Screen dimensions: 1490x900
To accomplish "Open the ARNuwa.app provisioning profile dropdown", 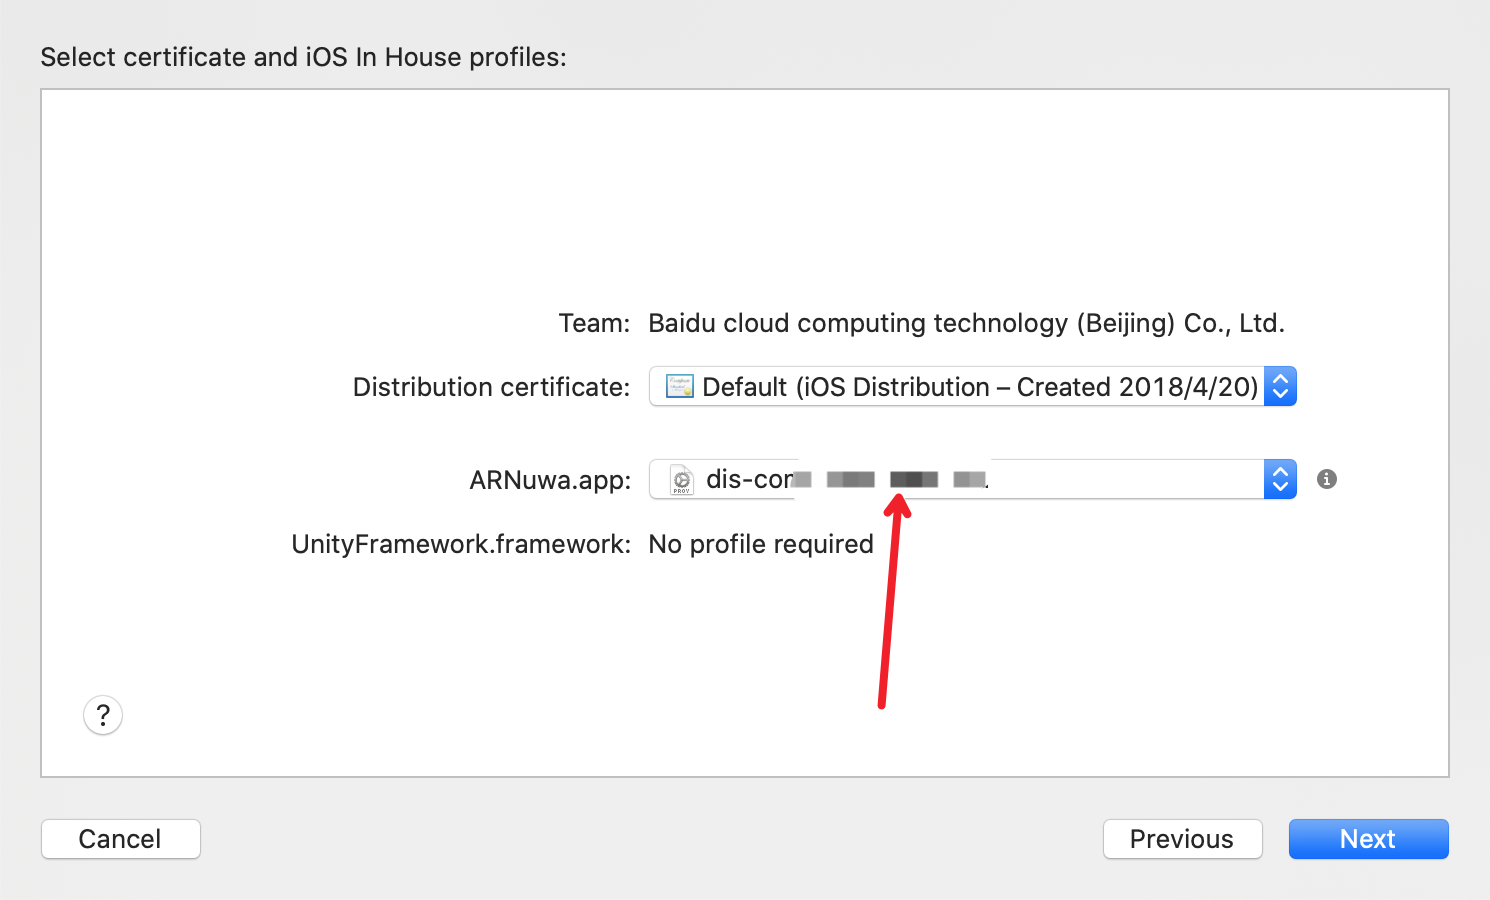I will tap(972, 479).
